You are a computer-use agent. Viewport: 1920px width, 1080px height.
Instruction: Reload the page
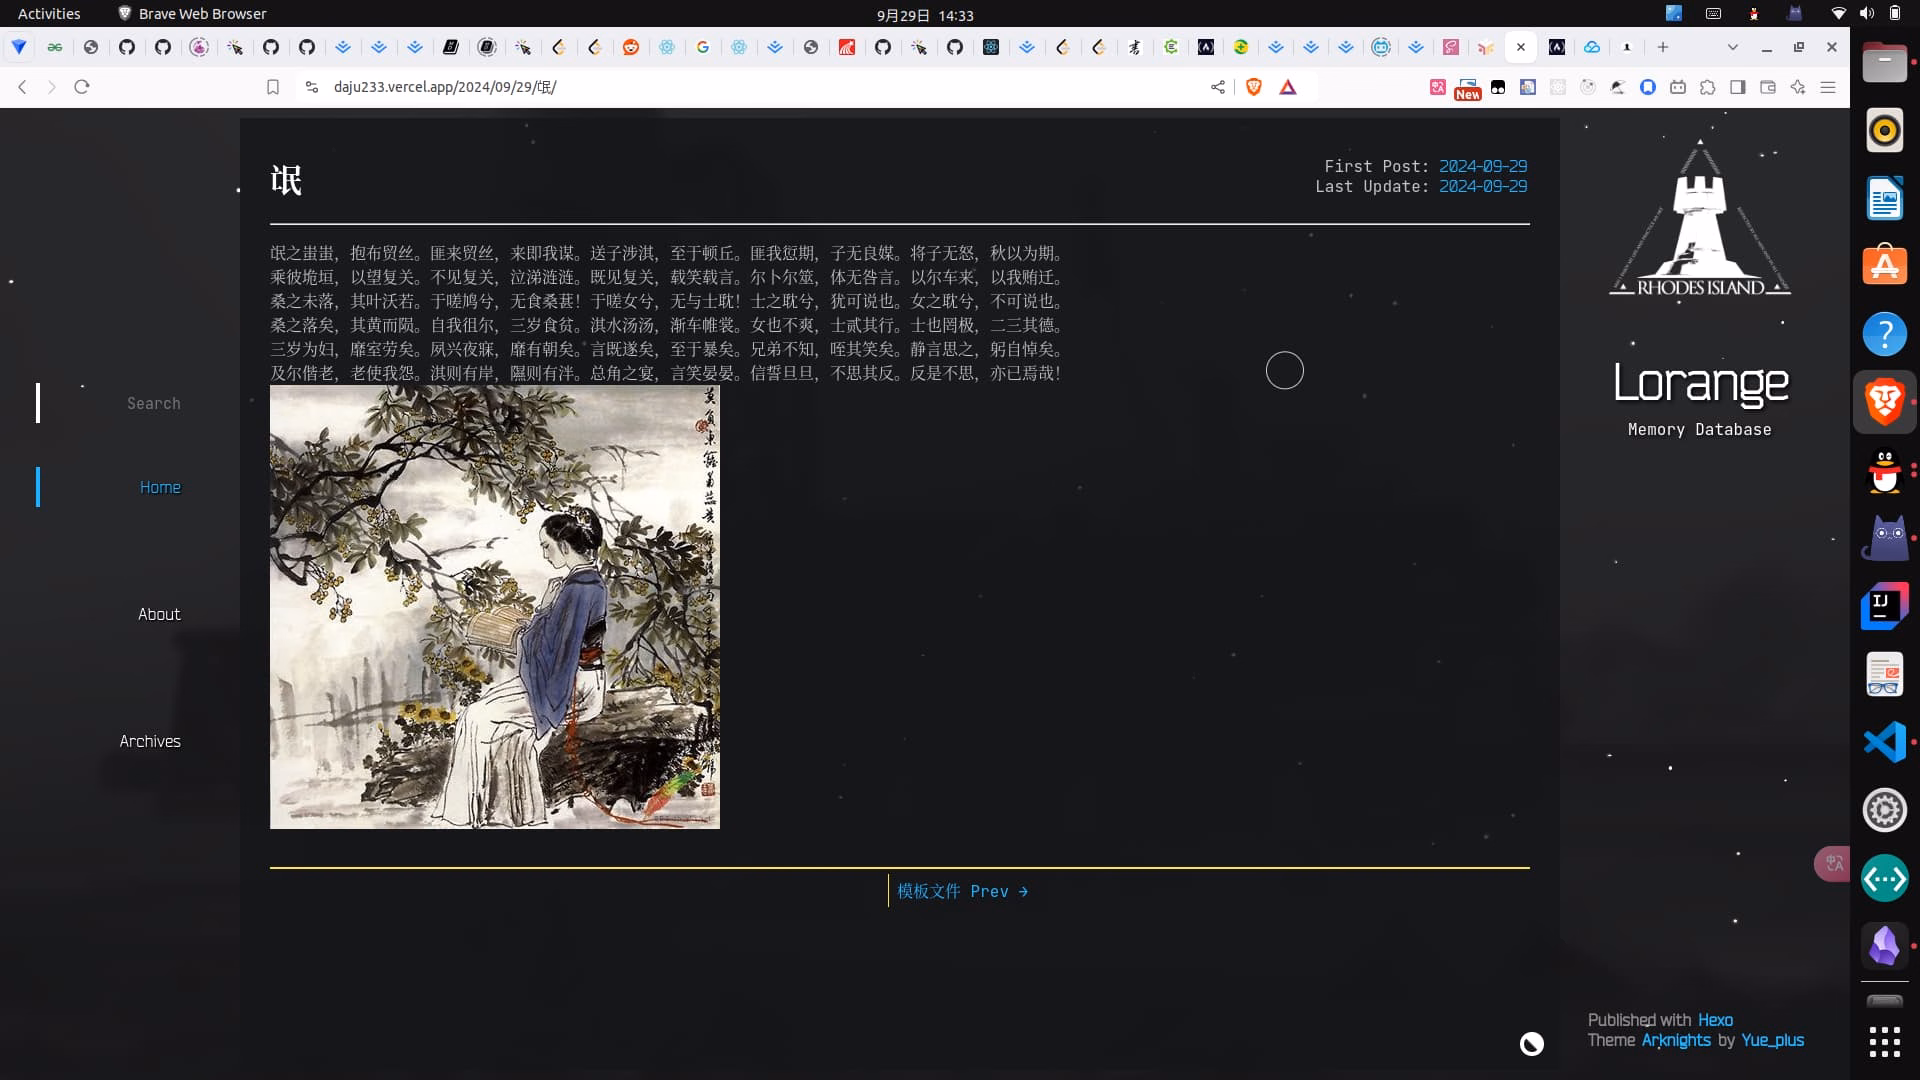pos(82,87)
